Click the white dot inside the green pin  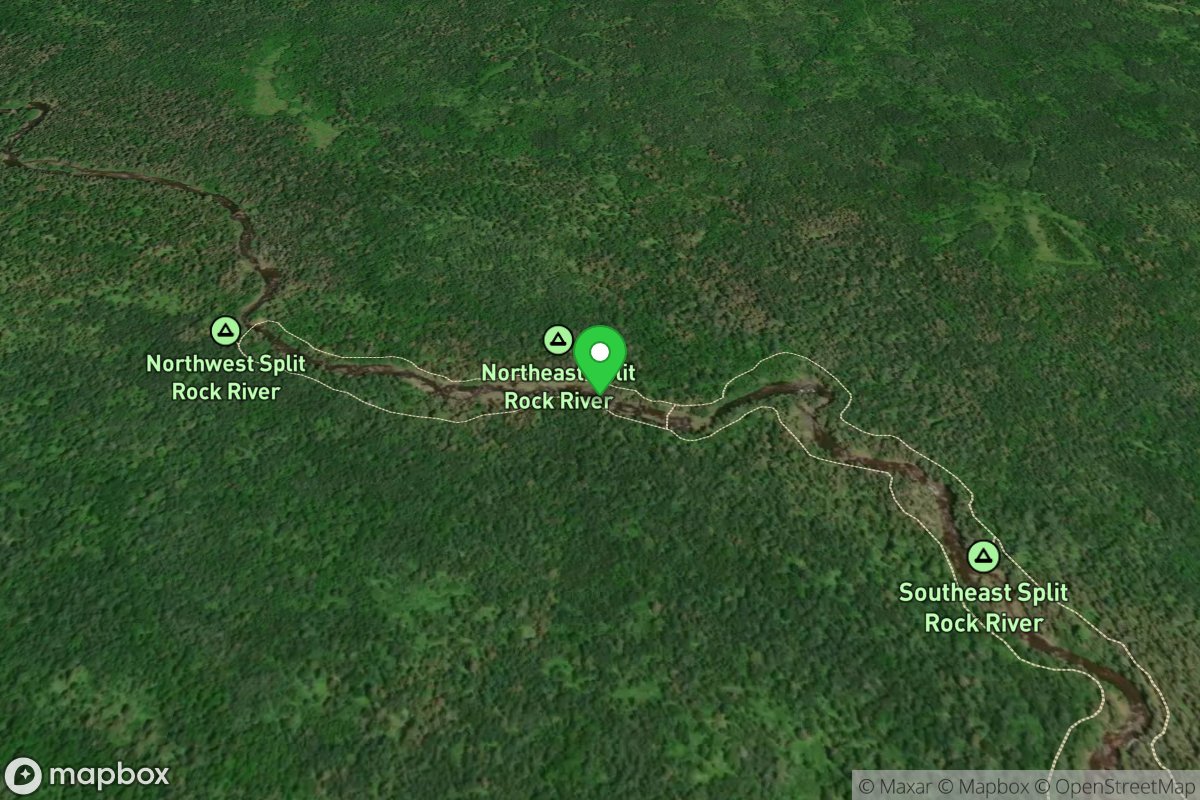click(x=600, y=352)
